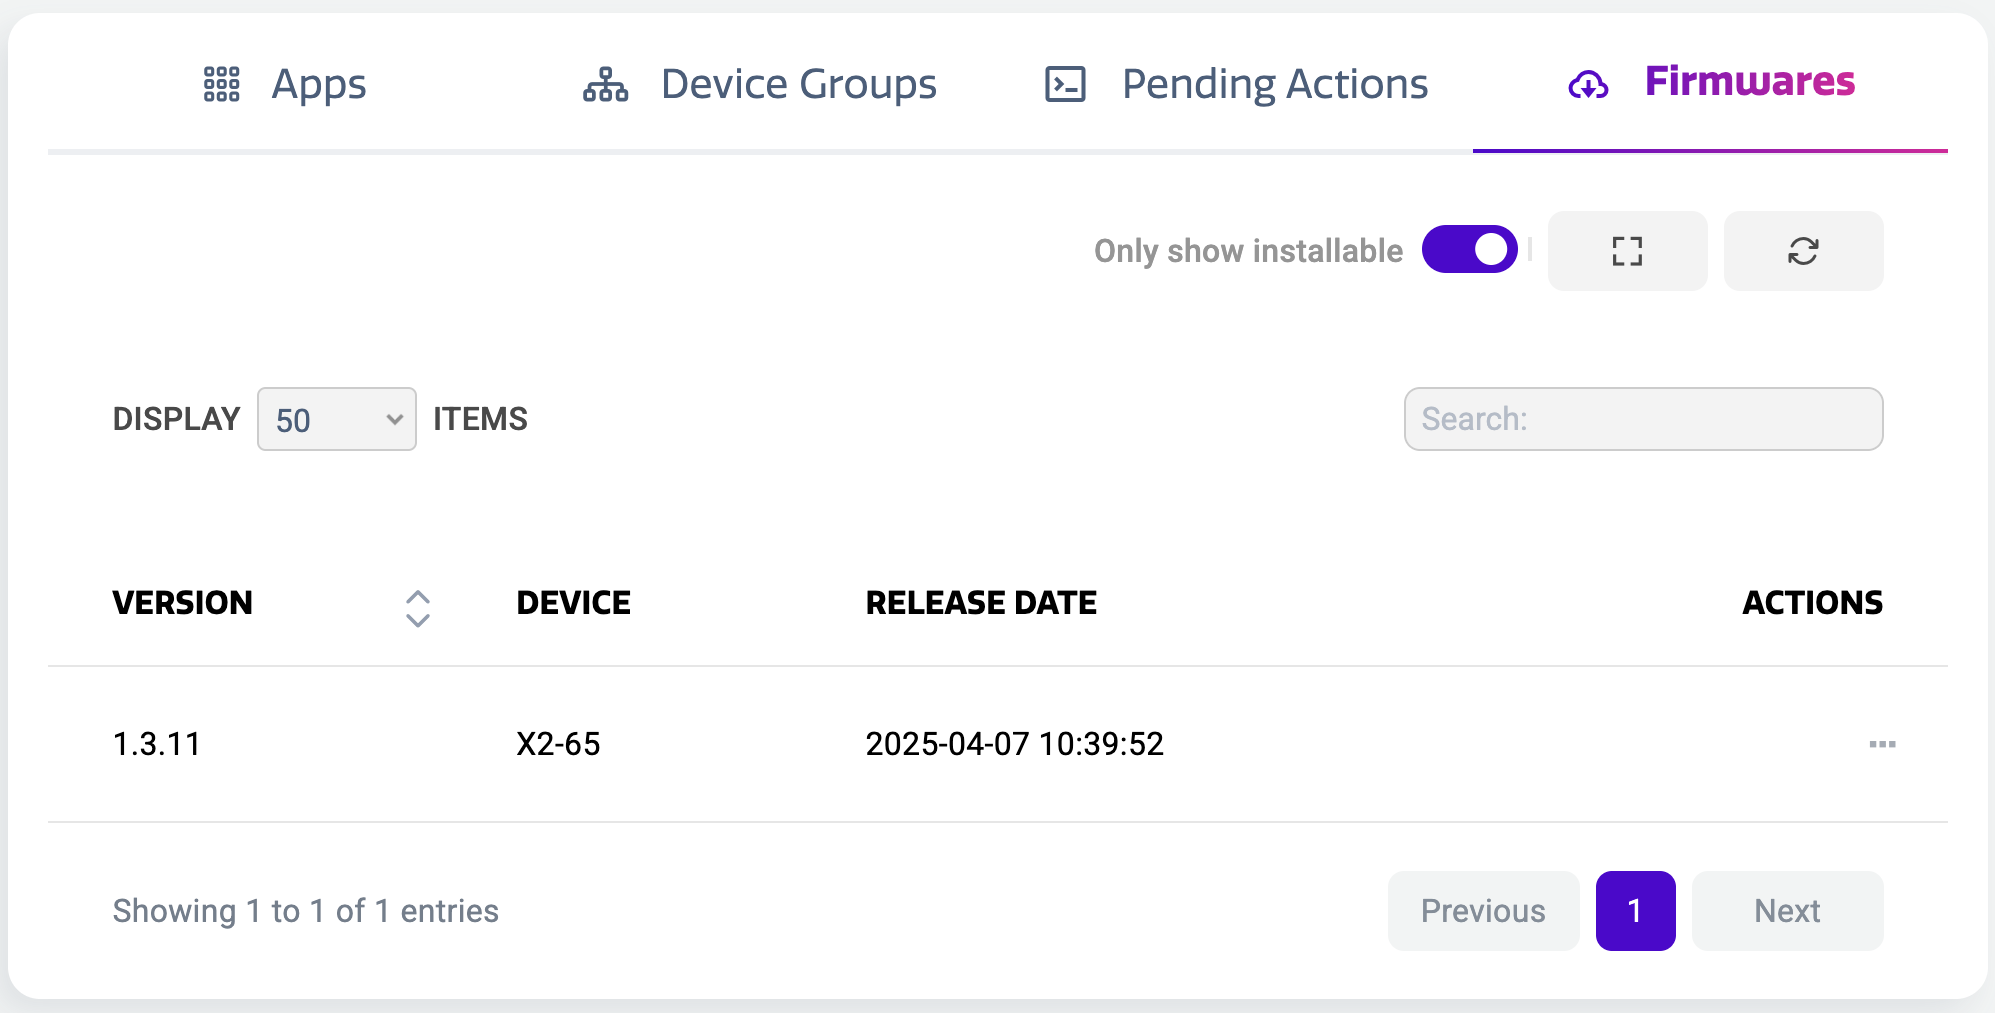Click the Firmwares cloud download icon
Screen dimensions: 1995x1013
(1589, 86)
